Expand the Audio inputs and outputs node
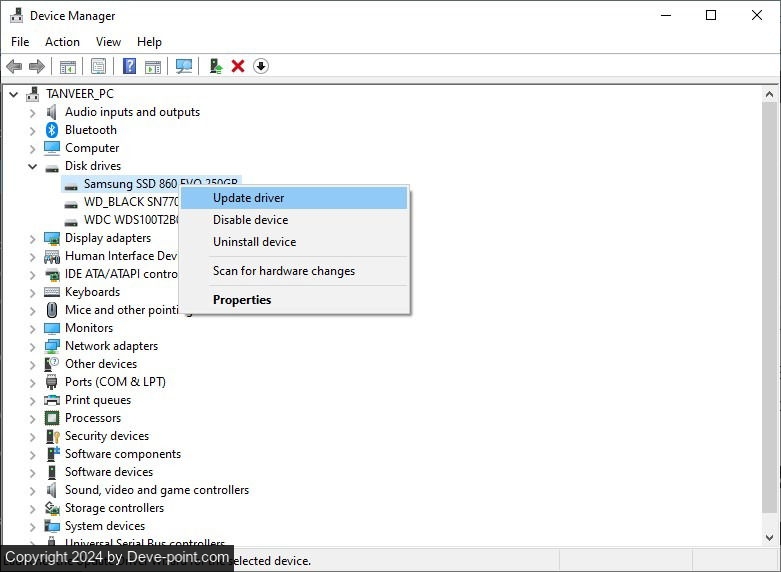The height and width of the screenshot is (572, 781). pyautogui.click(x=32, y=112)
